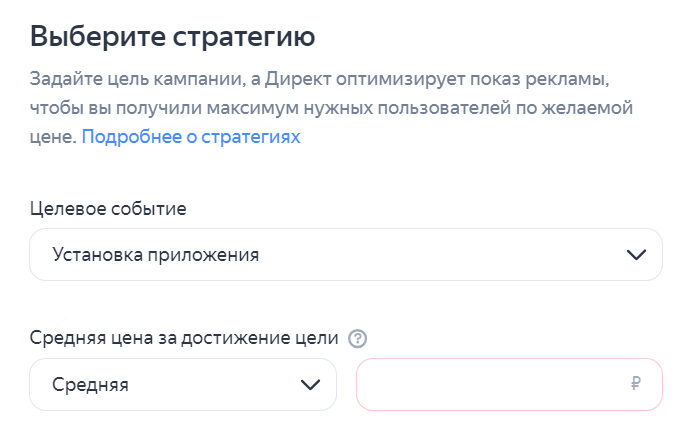The height and width of the screenshot is (421, 693).
Task: Open the "Целевое событие" dropdown field
Action: point(345,255)
